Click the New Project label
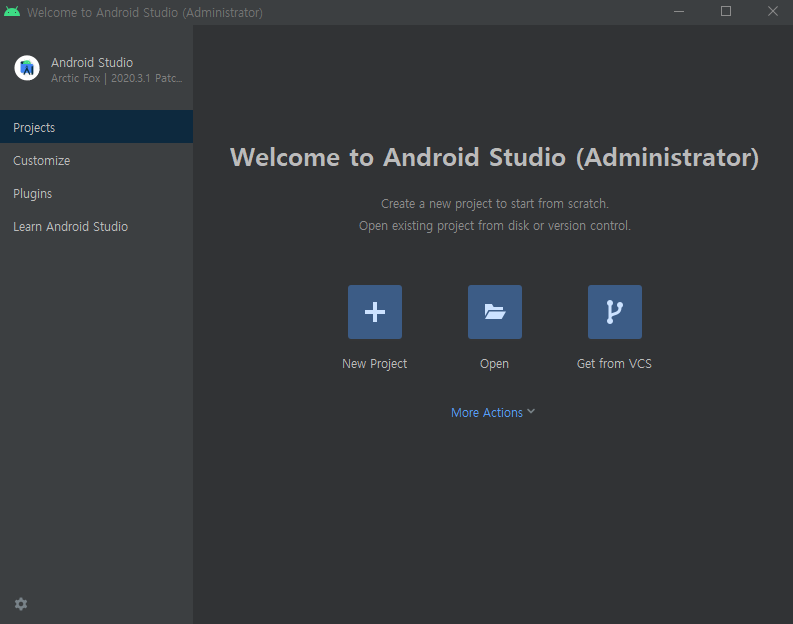This screenshot has height=624, width=793. [x=374, y=364]
